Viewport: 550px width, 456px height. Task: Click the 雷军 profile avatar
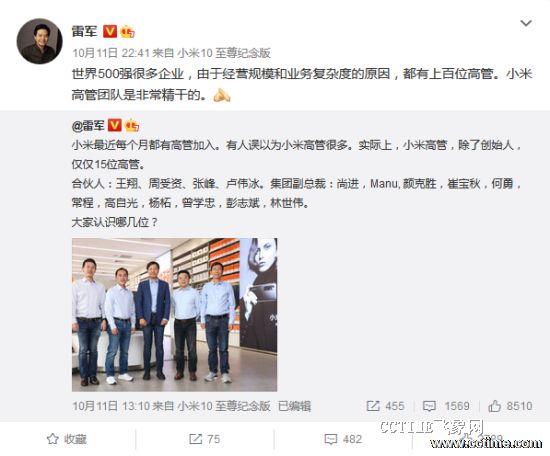40,41
